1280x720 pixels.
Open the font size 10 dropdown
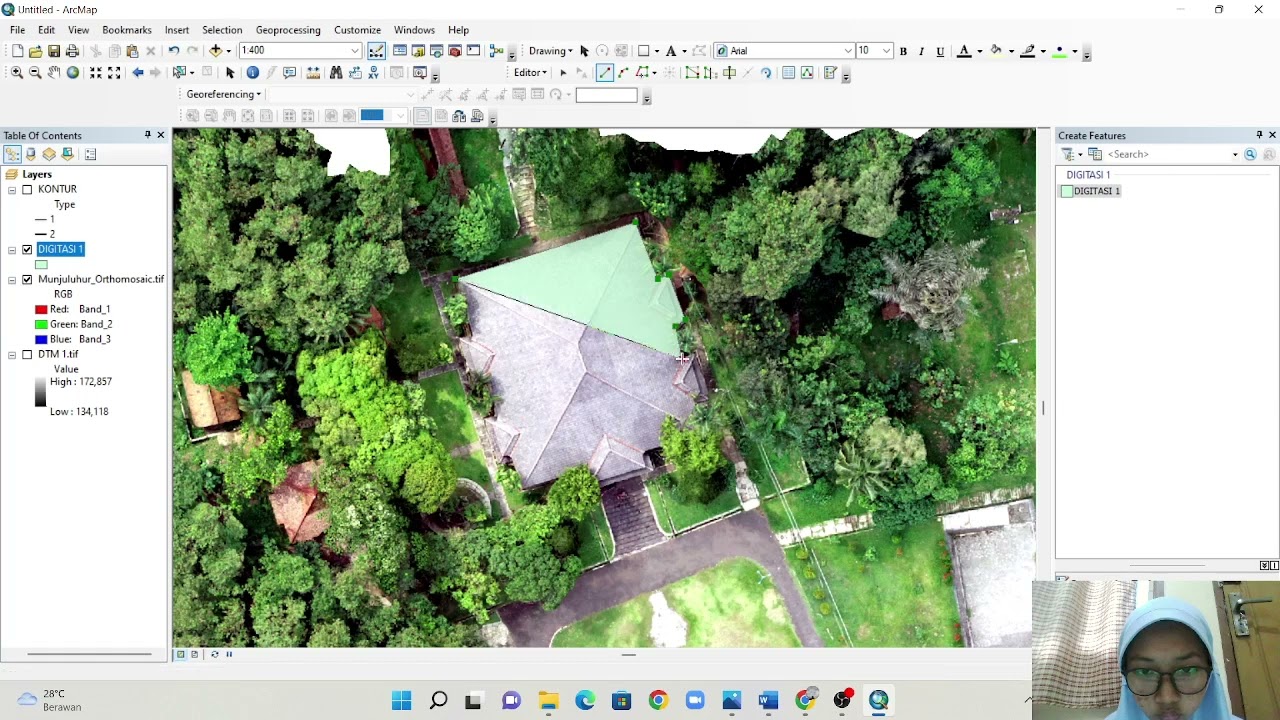coord(886,51)
